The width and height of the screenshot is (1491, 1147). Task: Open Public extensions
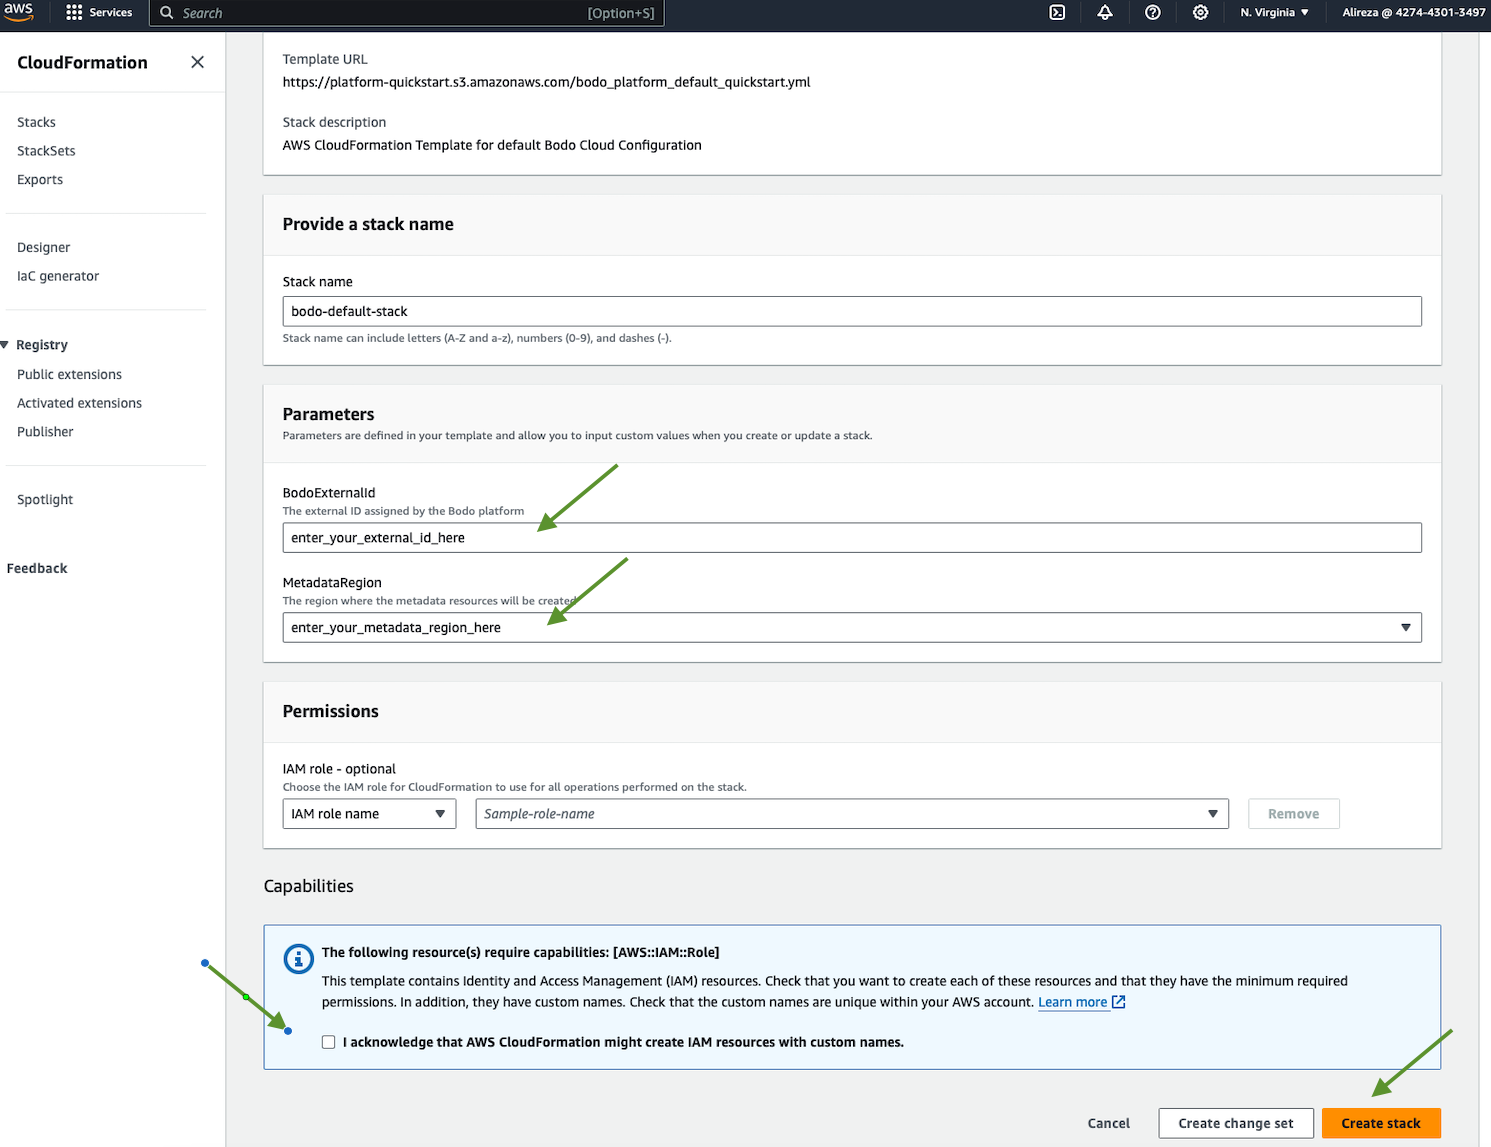tap(69, 374)
